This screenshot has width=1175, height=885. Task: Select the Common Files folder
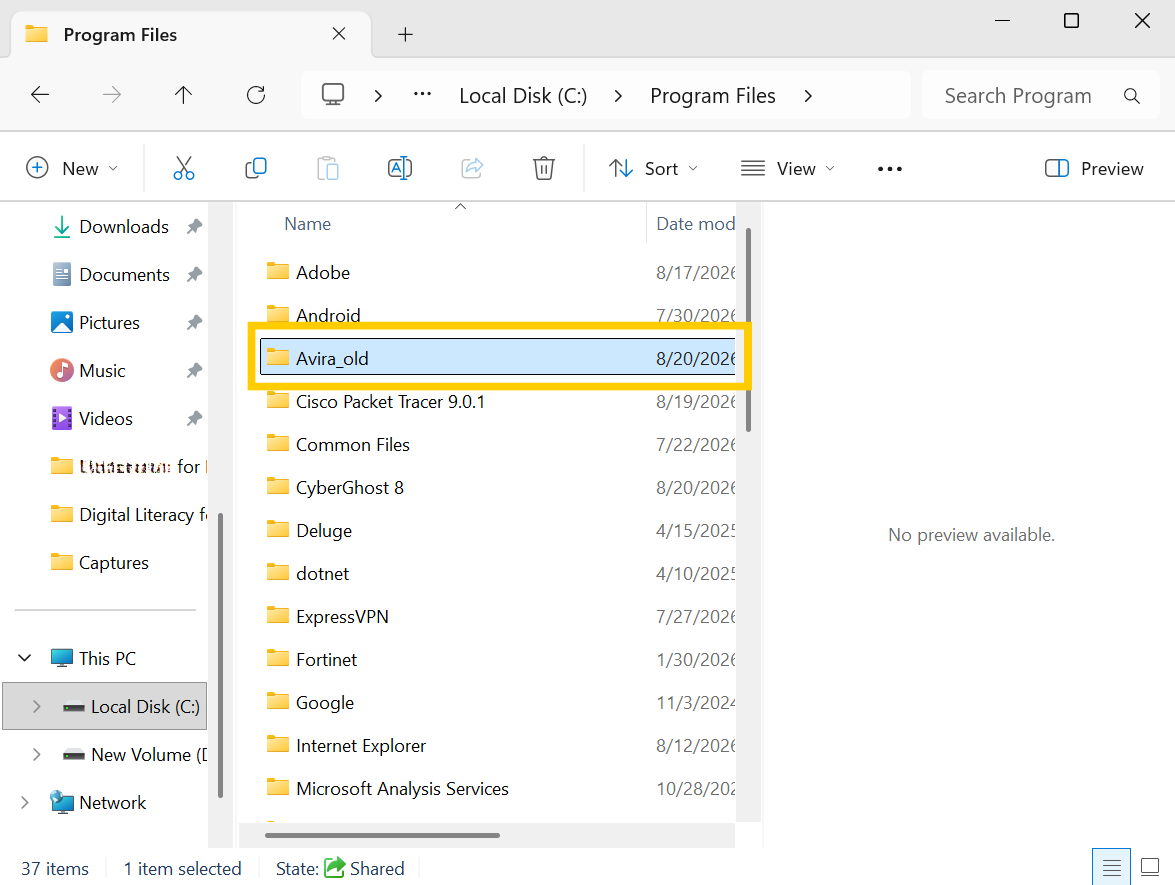pos(498,444)
